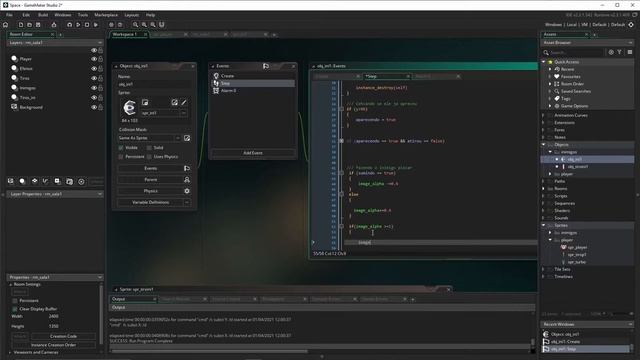Start the debugger from the toolbar
Image resolution: width=640 pixels, height=360 pixels.
(69, 25)
